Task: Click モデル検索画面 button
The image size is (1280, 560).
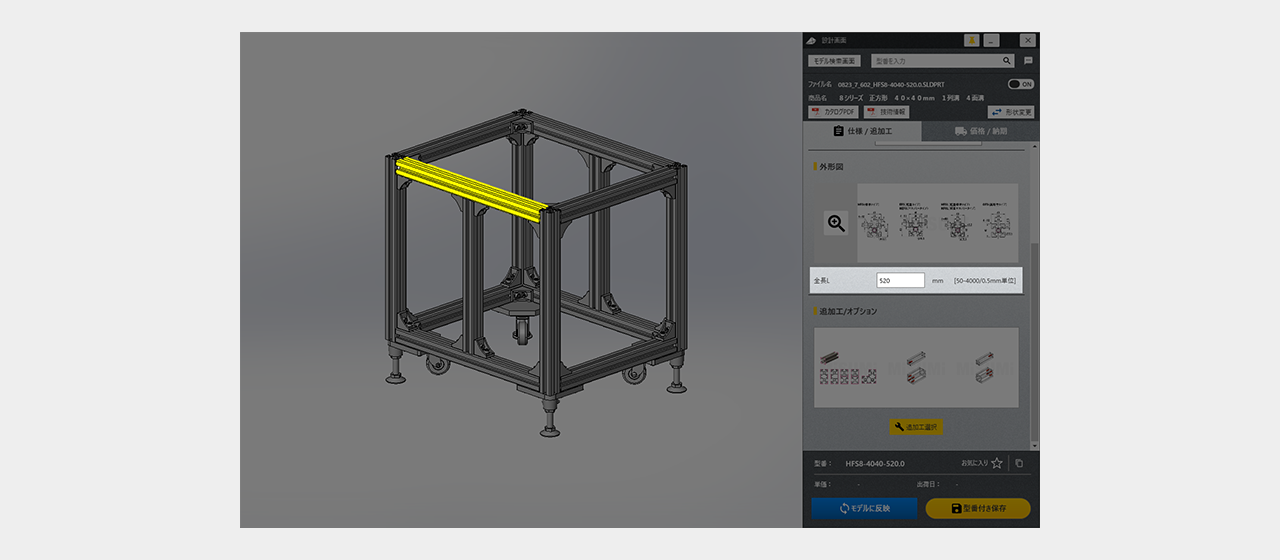Action: (x=835, y=61)
